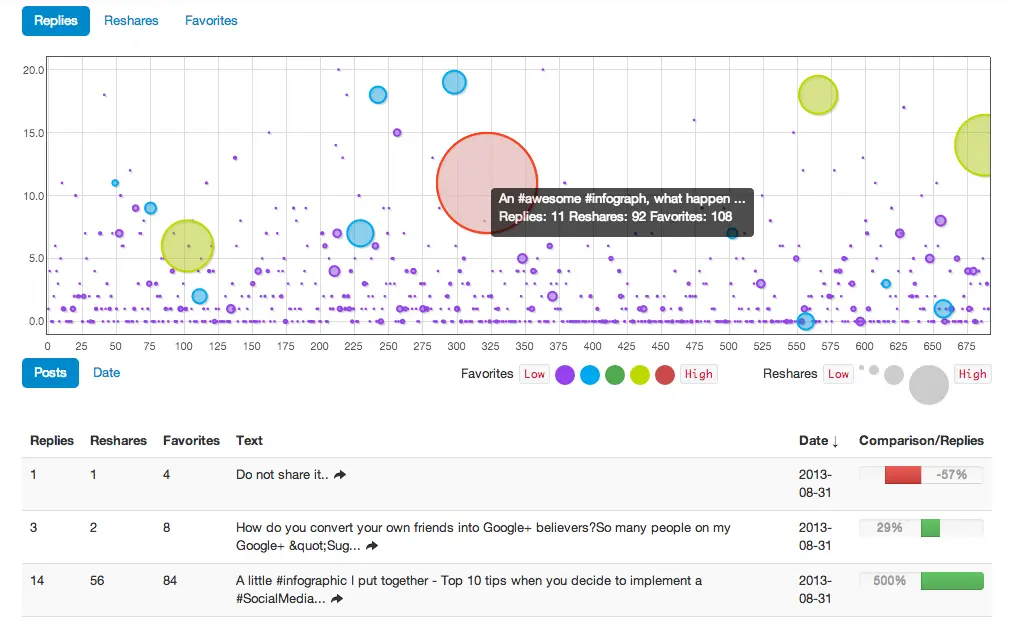Click share arrow on 'Do not share it..' post

(x=340, y=475)
